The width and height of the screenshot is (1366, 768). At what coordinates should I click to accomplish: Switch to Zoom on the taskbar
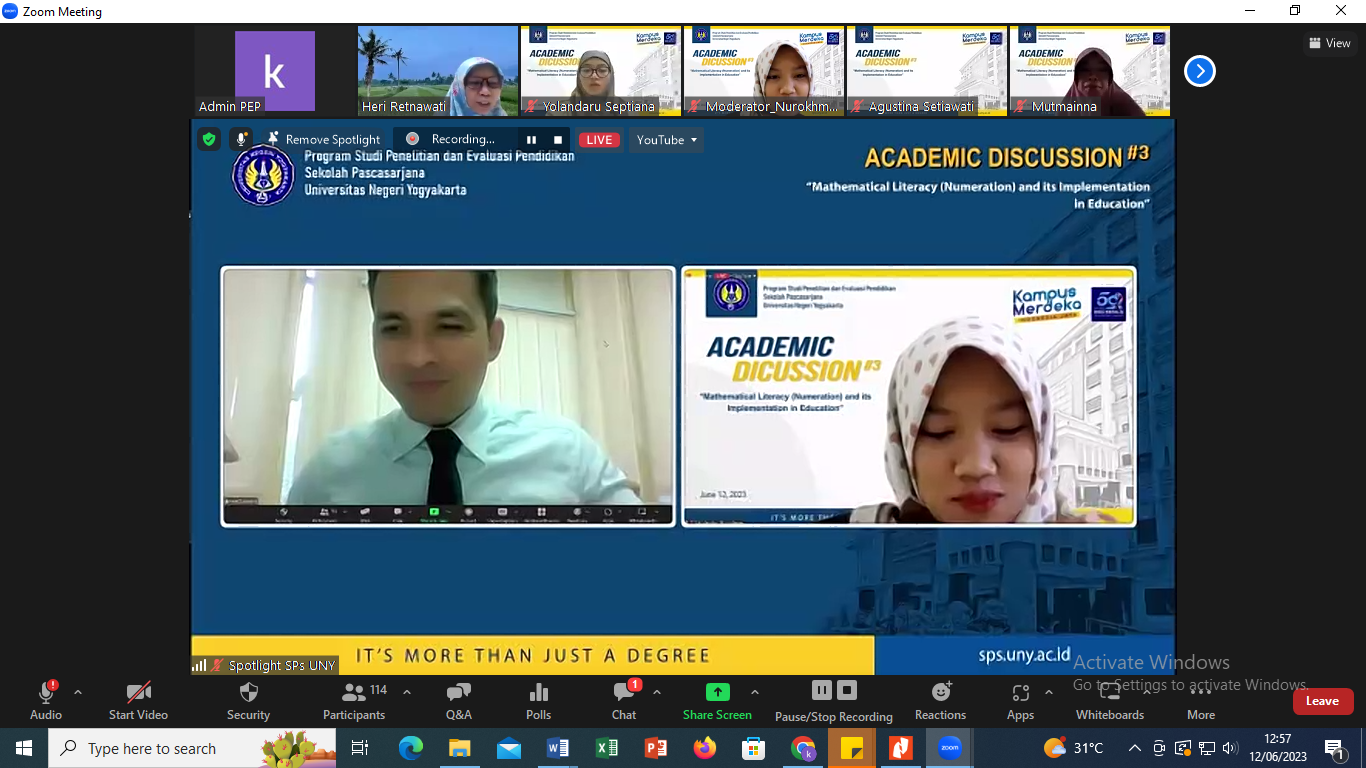(950, 748)
